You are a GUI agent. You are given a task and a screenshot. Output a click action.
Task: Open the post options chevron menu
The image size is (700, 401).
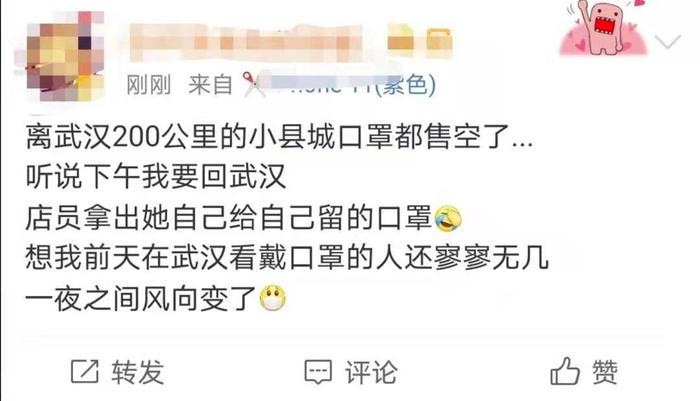click(x=668, y=42)
